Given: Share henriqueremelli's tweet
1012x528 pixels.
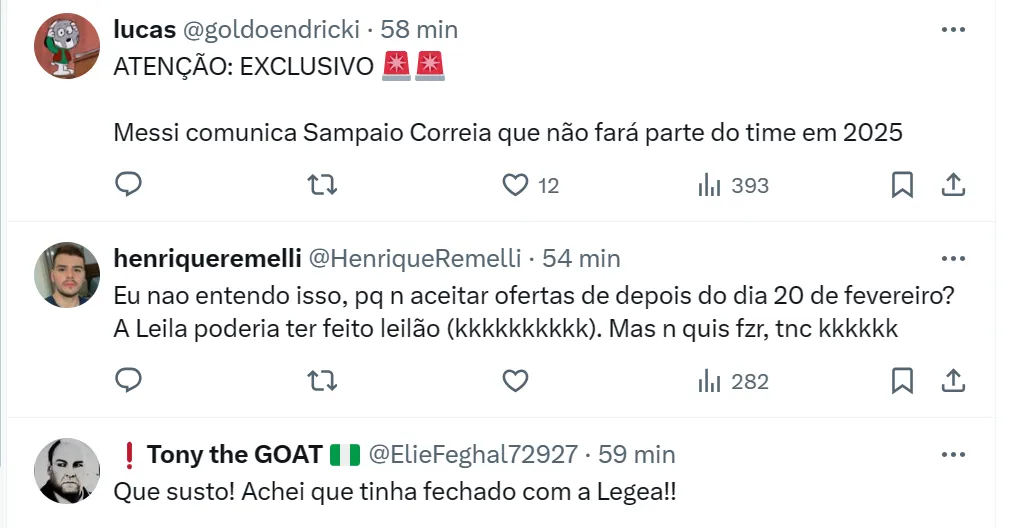Looking at the screenshot, I should (953, 381).
